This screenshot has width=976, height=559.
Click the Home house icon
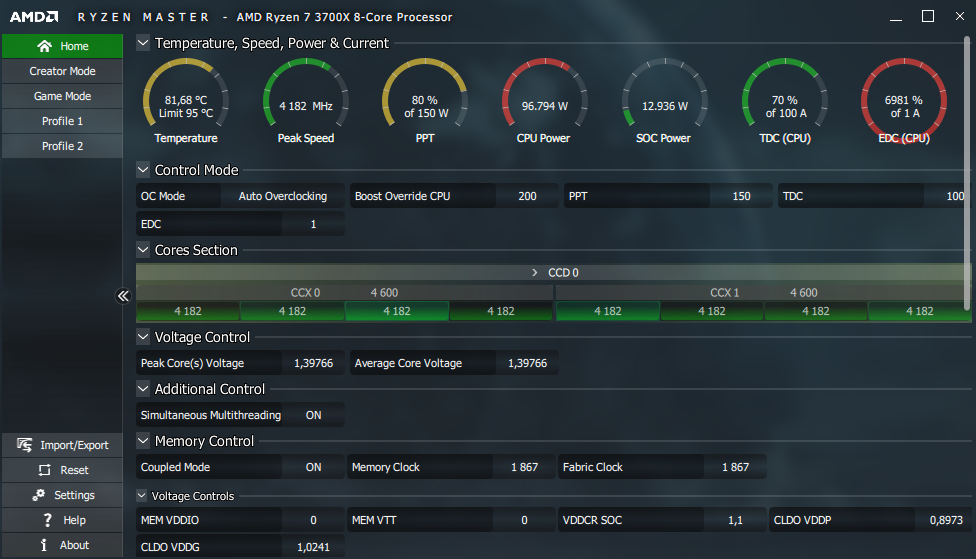coord(44,46)
